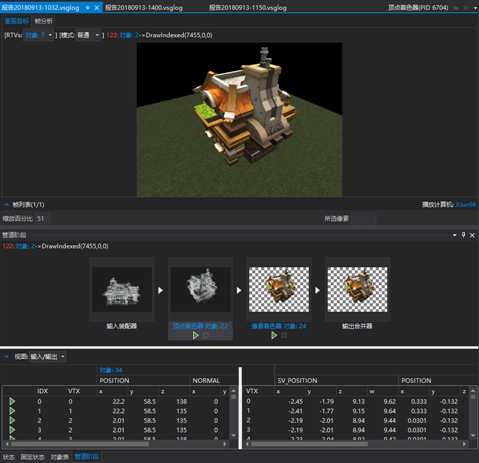Open the pipeline stages panel options dropdown

tap(454, 235)
